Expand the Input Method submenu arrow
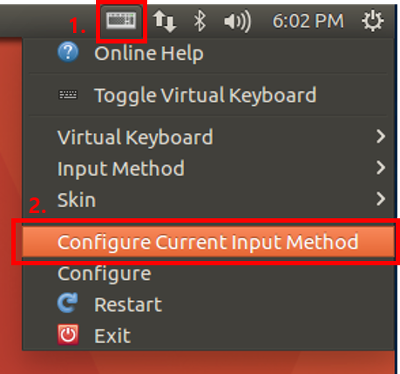The height and width of the screenshot is (374, 400). click(x=381, y=168)
